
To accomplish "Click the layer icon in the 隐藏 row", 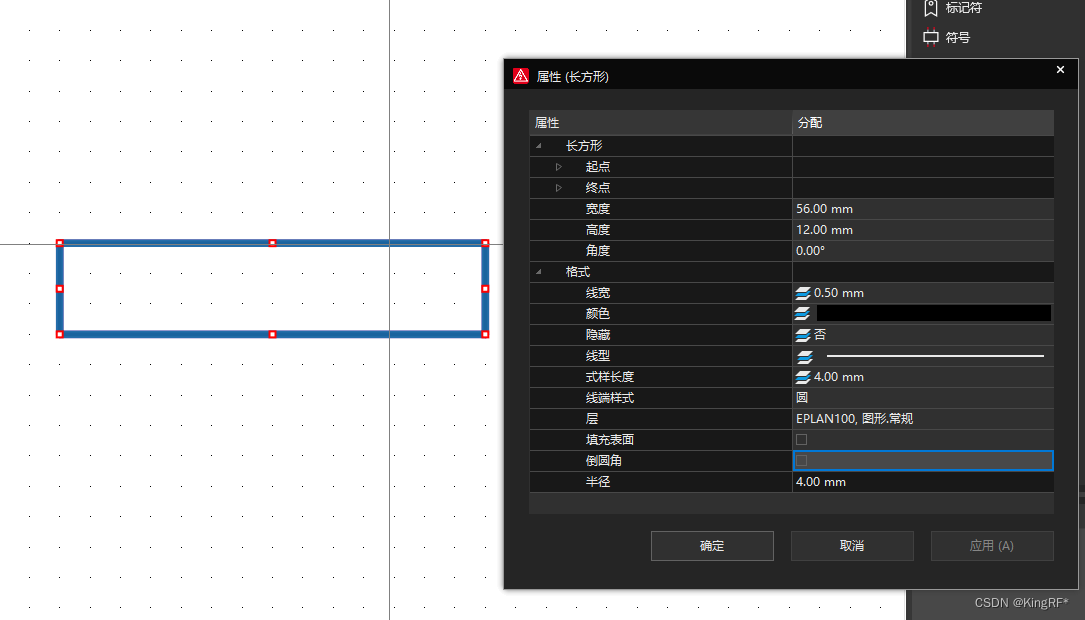I will pos(803,335).
